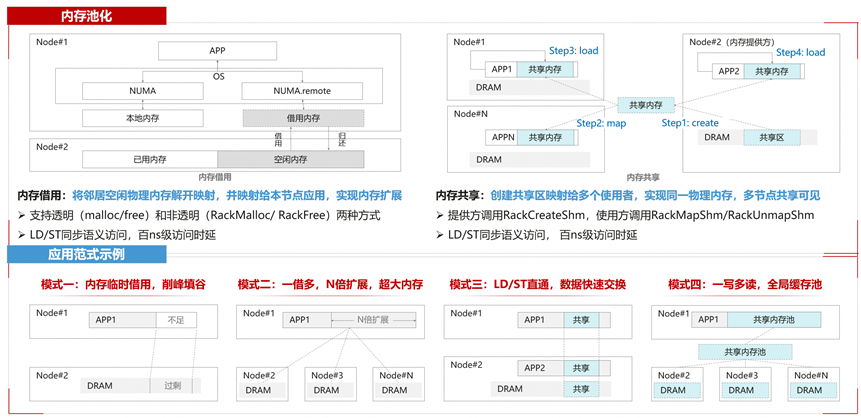Click the dashed 借用内存 box

pyautogui.click(x=303, y=118)
